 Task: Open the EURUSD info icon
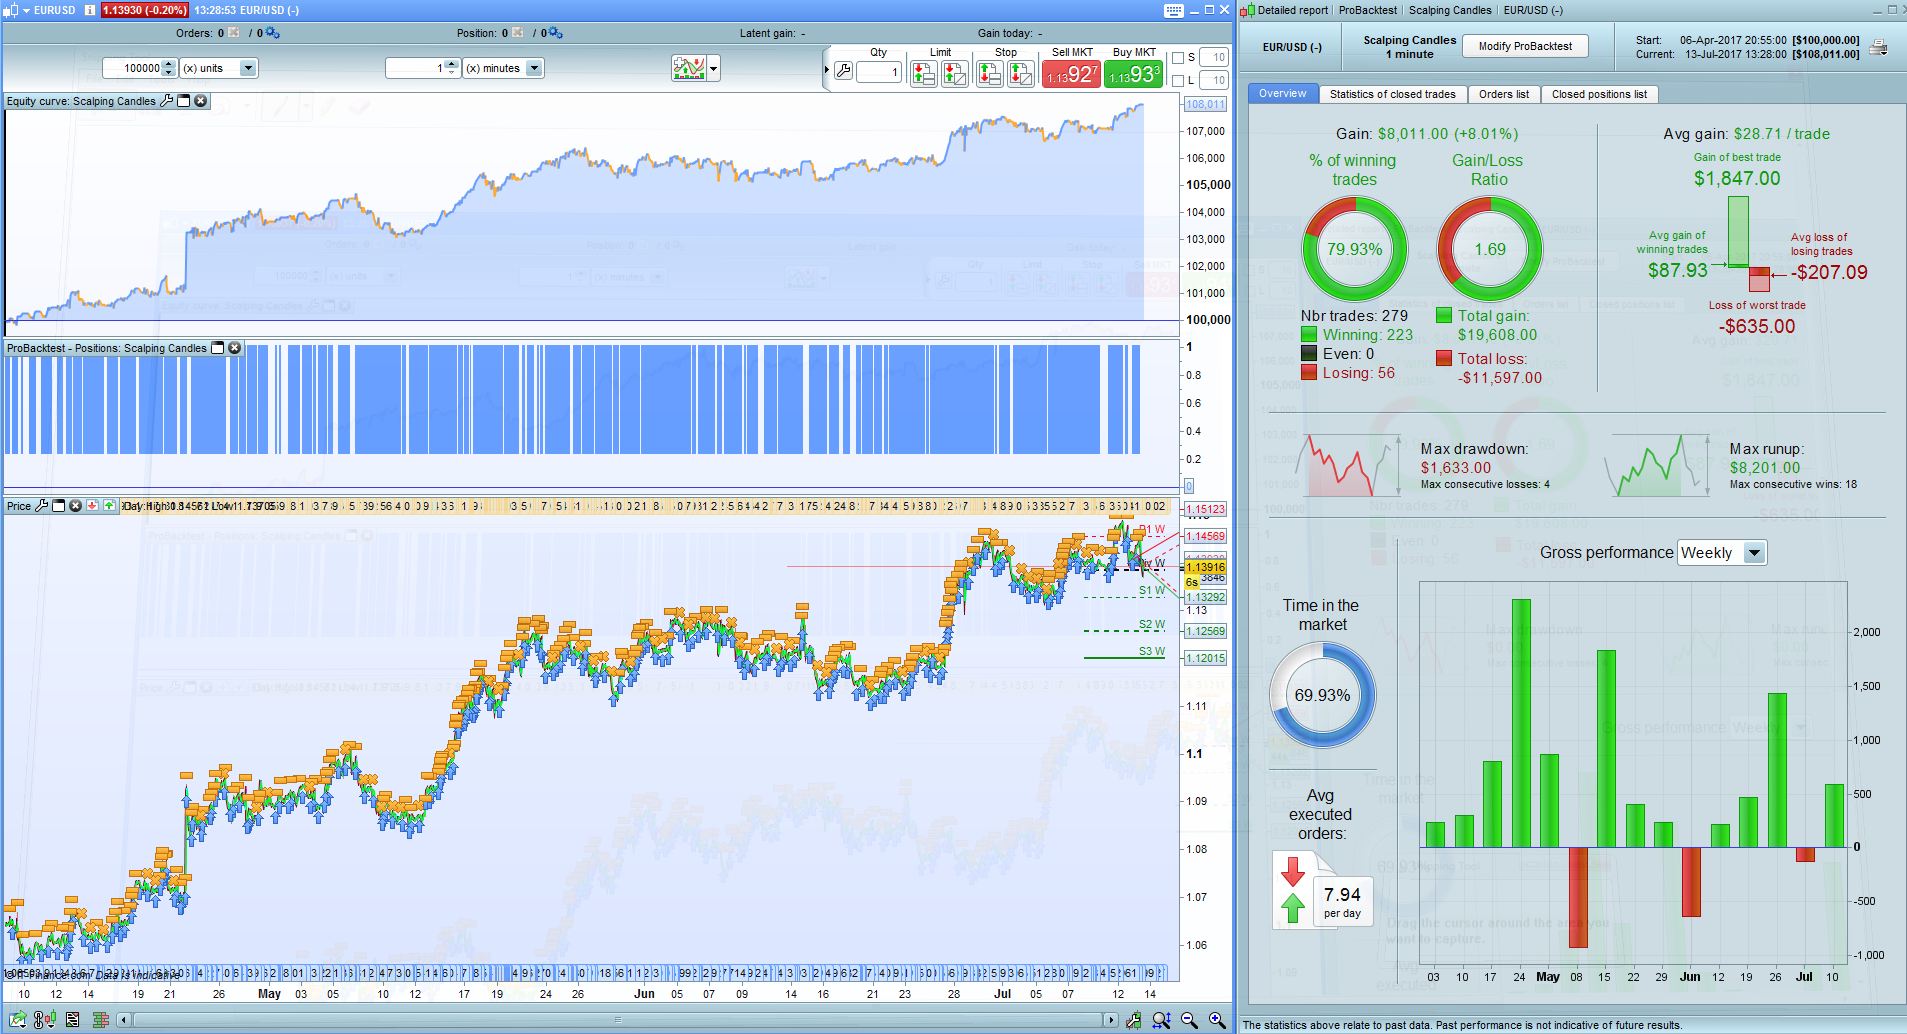point(90,10)
